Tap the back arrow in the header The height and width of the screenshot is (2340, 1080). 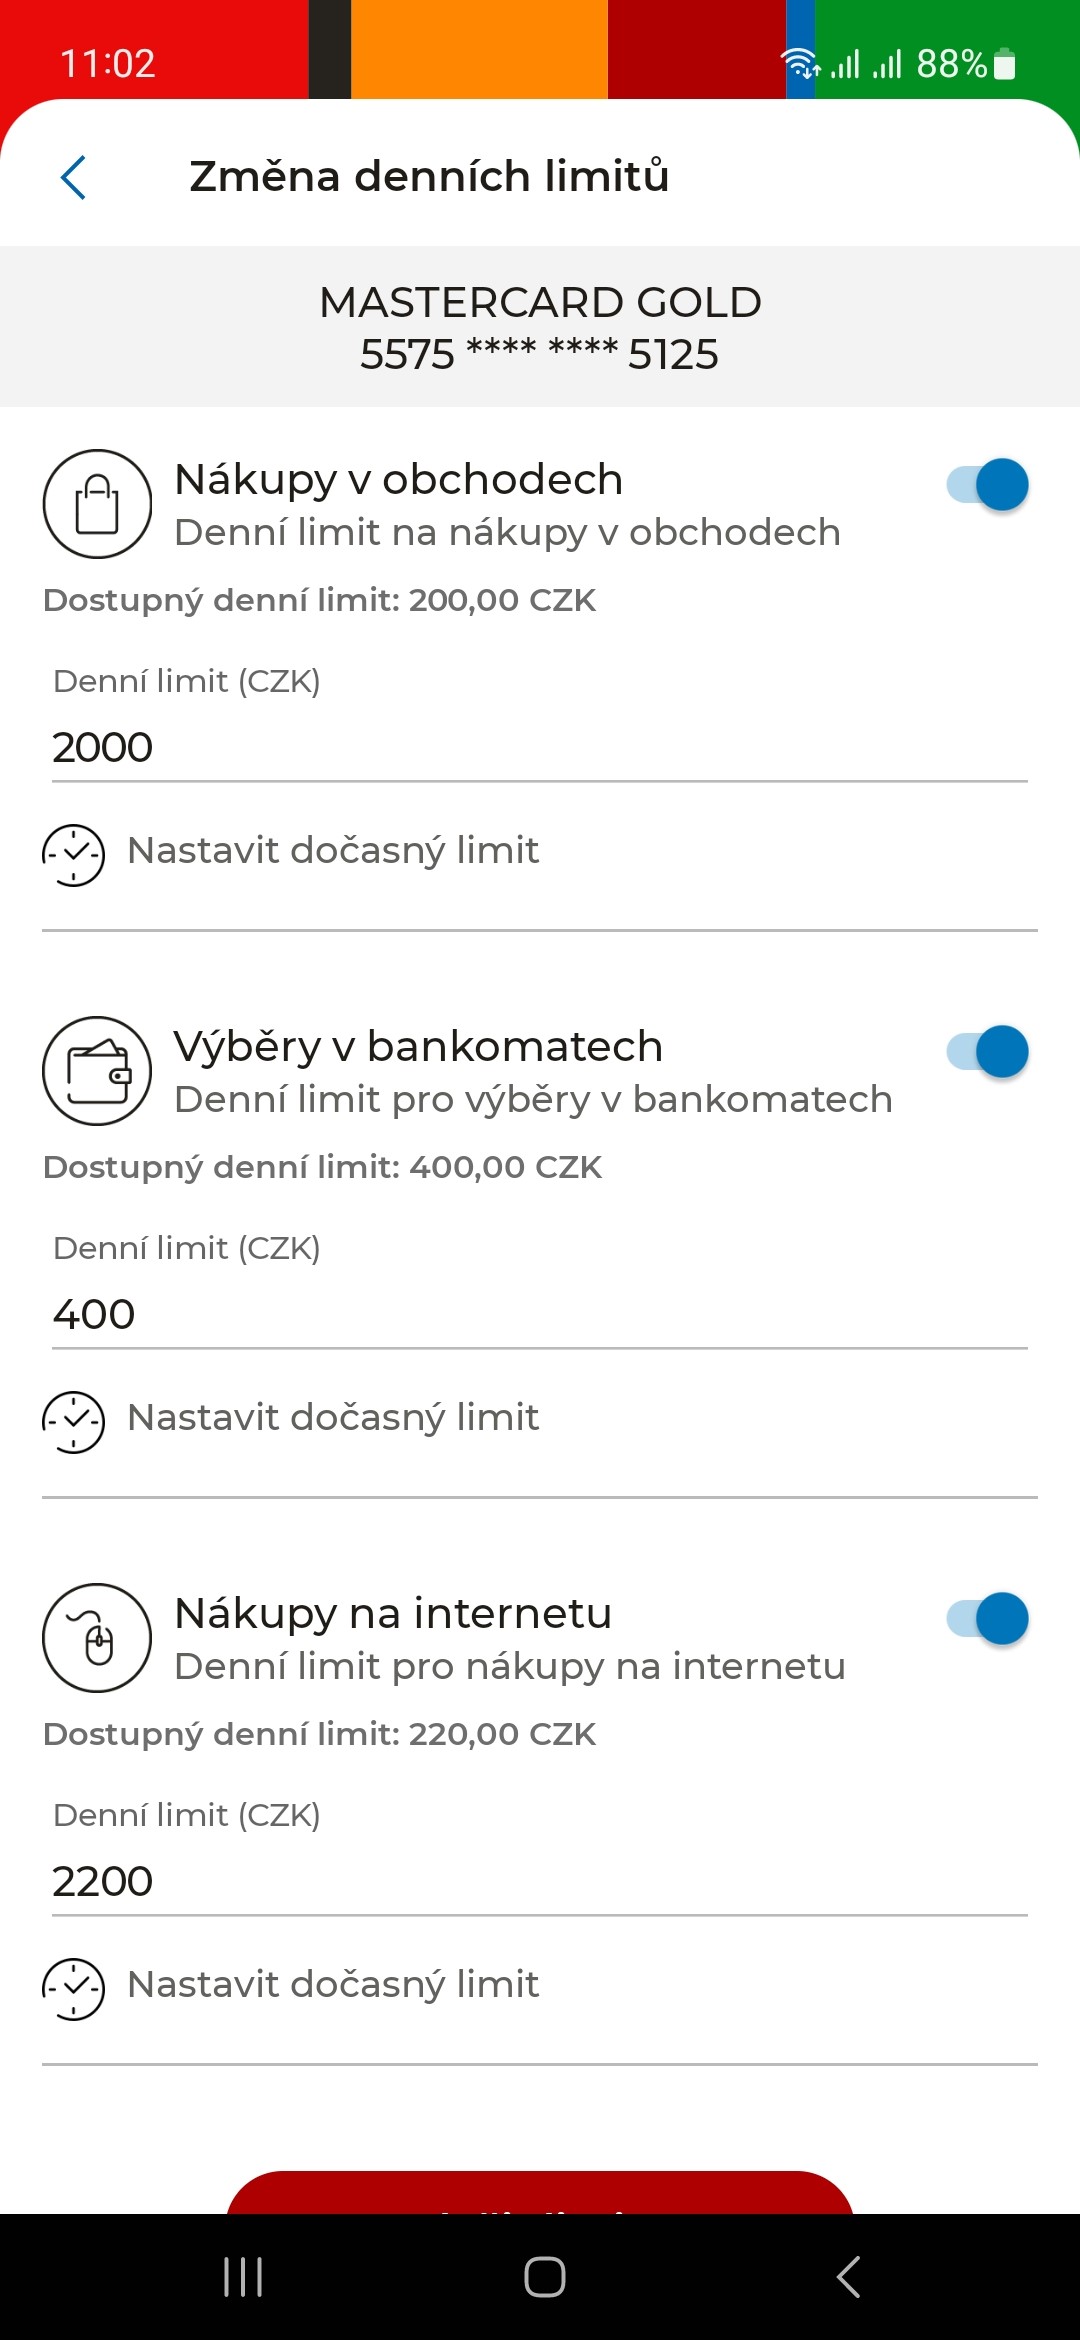pyautogui.click(x=73, y=177)
